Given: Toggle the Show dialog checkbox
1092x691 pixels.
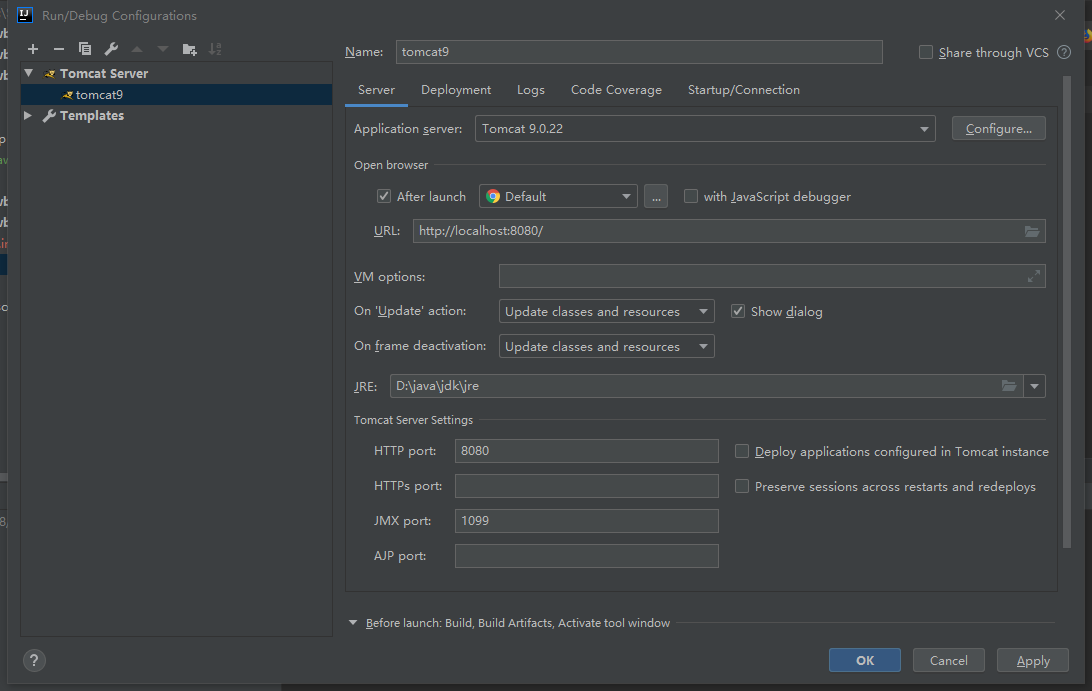Looking at the screenshot, I should tap(738, 312).
